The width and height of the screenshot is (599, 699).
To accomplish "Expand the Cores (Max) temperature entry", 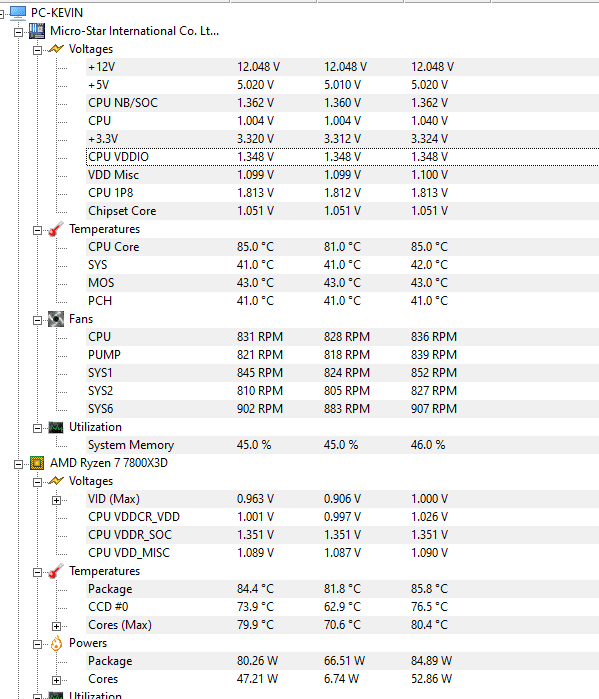I will click(56, 626).
